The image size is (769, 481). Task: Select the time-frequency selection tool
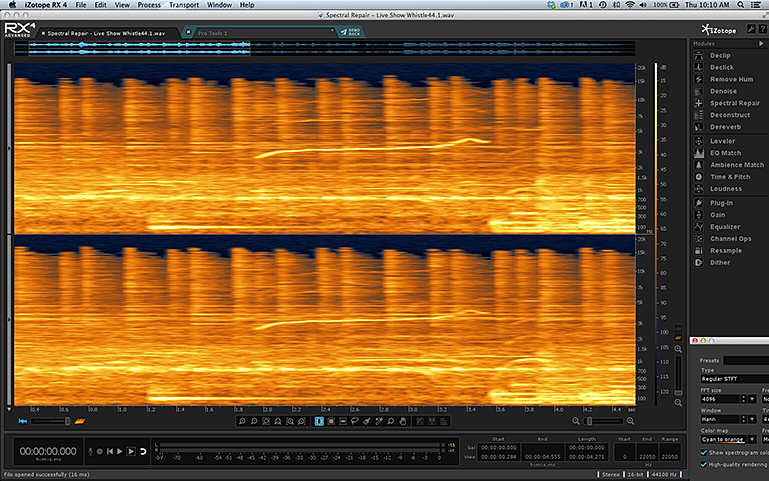pyautogui.click(x=331, y=421)
